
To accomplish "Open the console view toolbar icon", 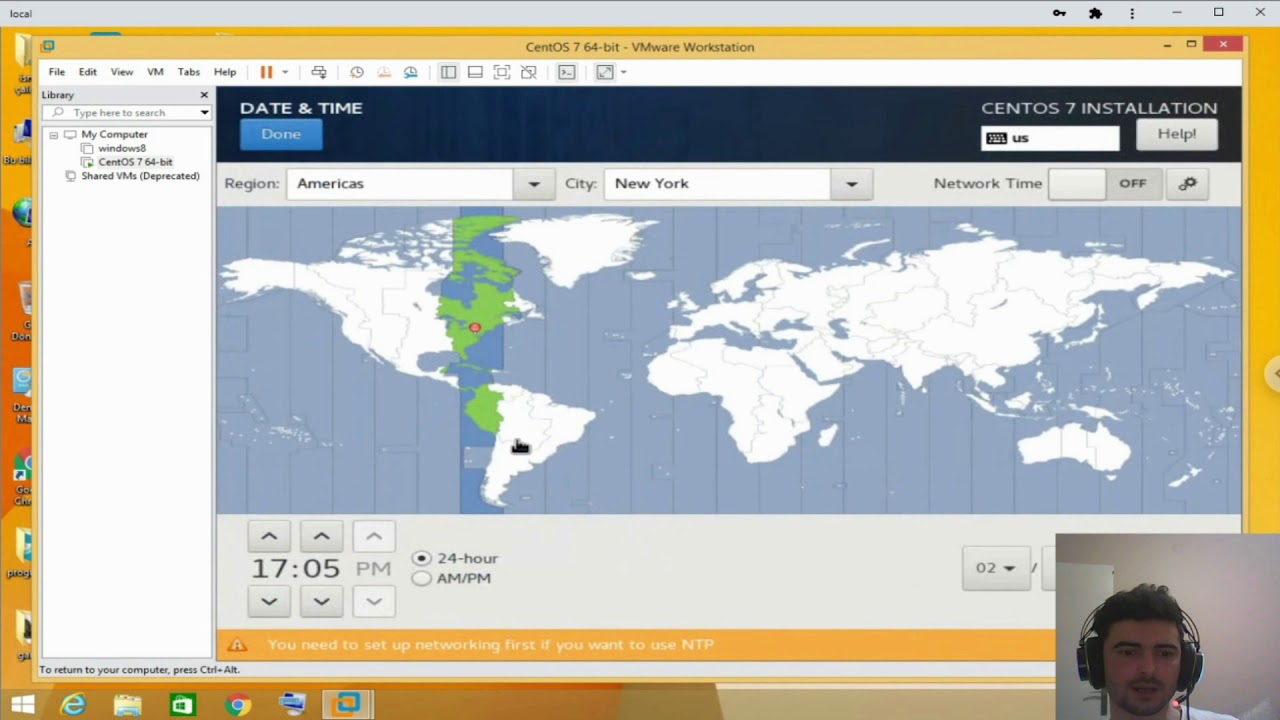I will click(x=567, y=72).
